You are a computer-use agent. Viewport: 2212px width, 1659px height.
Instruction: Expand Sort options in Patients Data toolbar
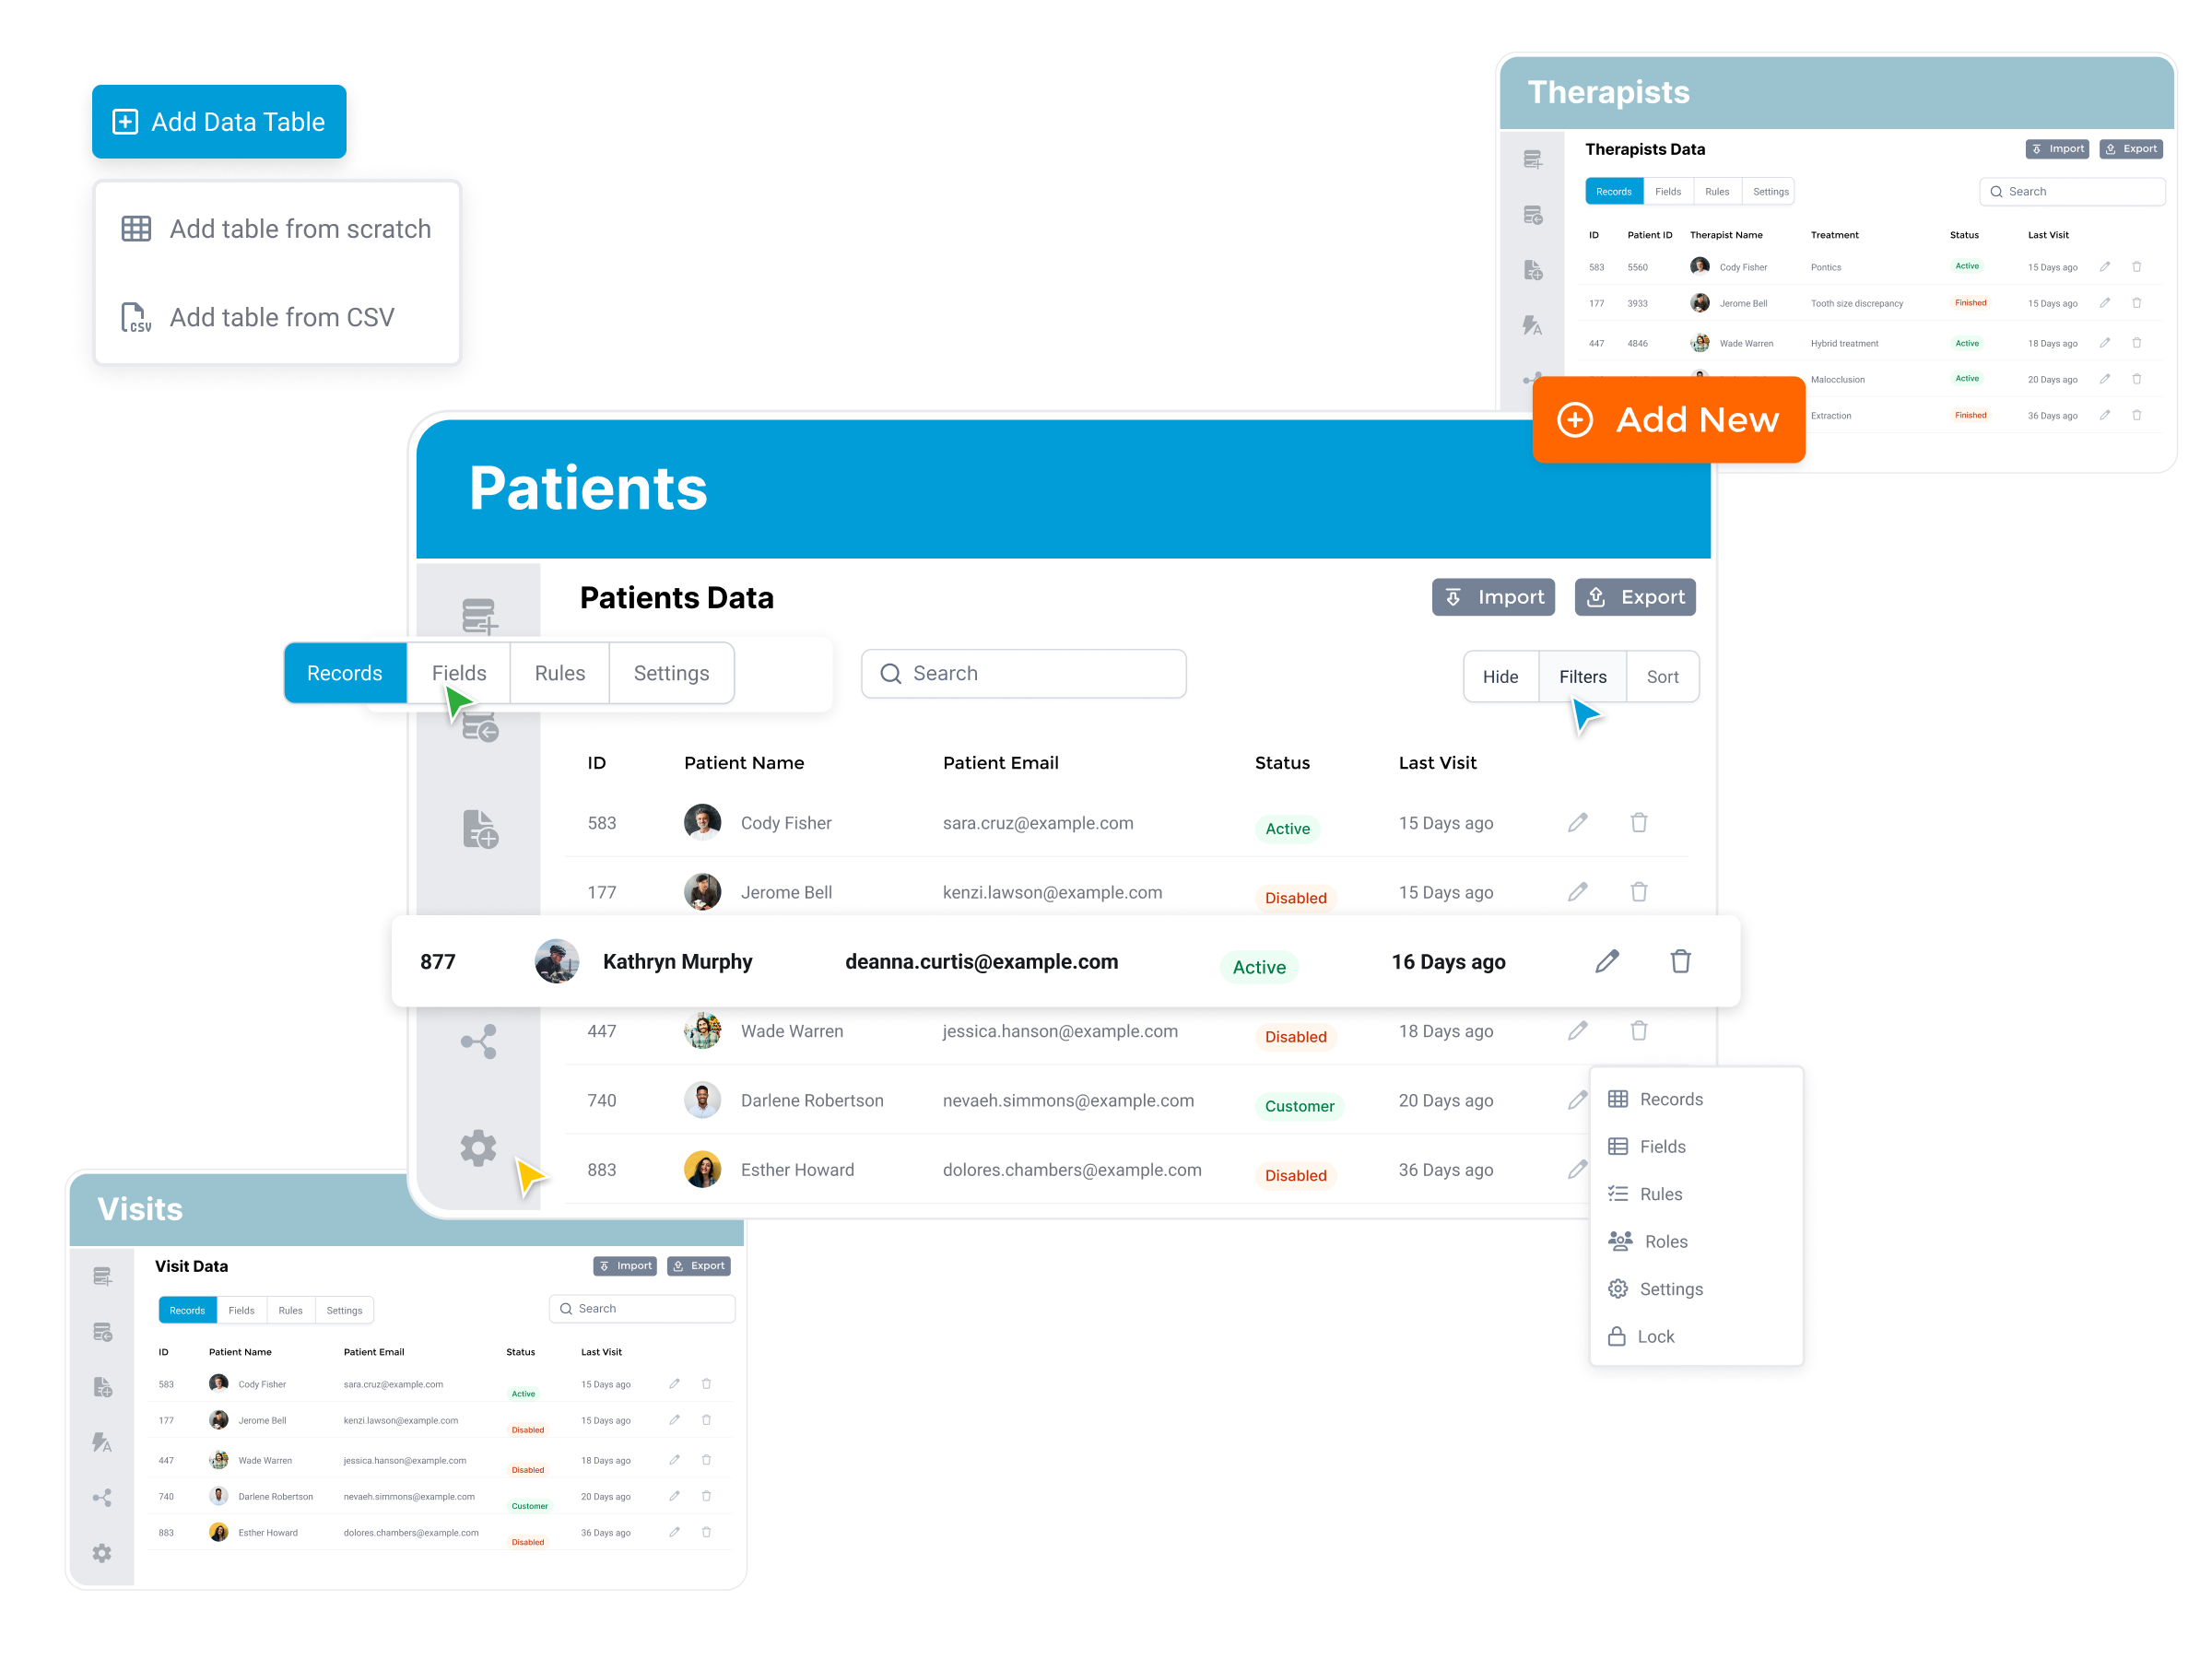[1660, 677]
